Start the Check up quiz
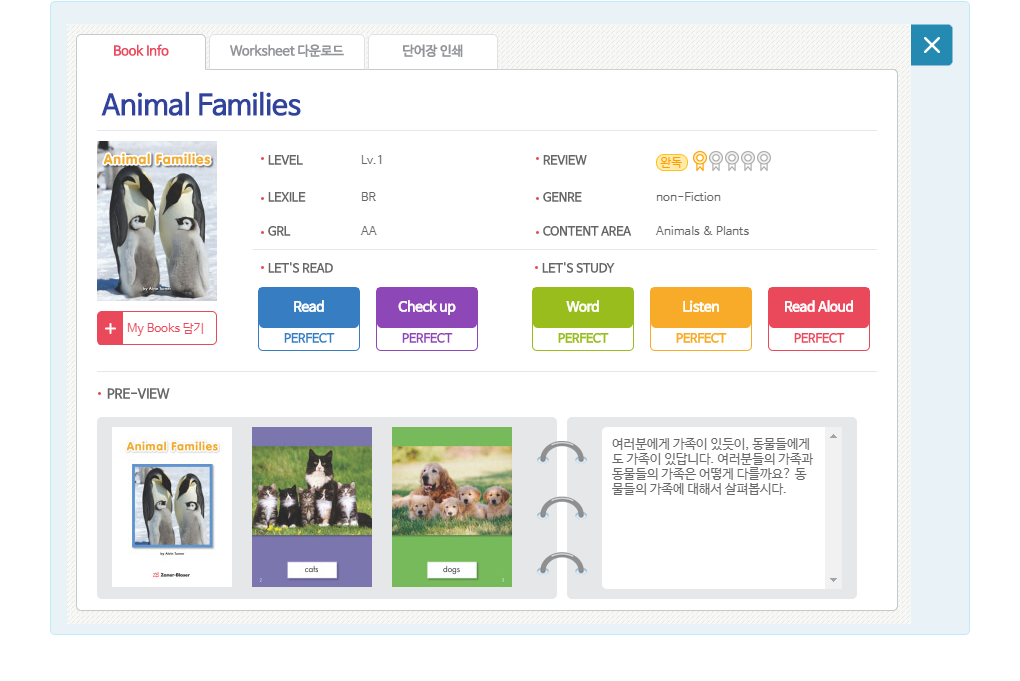Viewport: 1020px width, 681px height. coord(427,308)
